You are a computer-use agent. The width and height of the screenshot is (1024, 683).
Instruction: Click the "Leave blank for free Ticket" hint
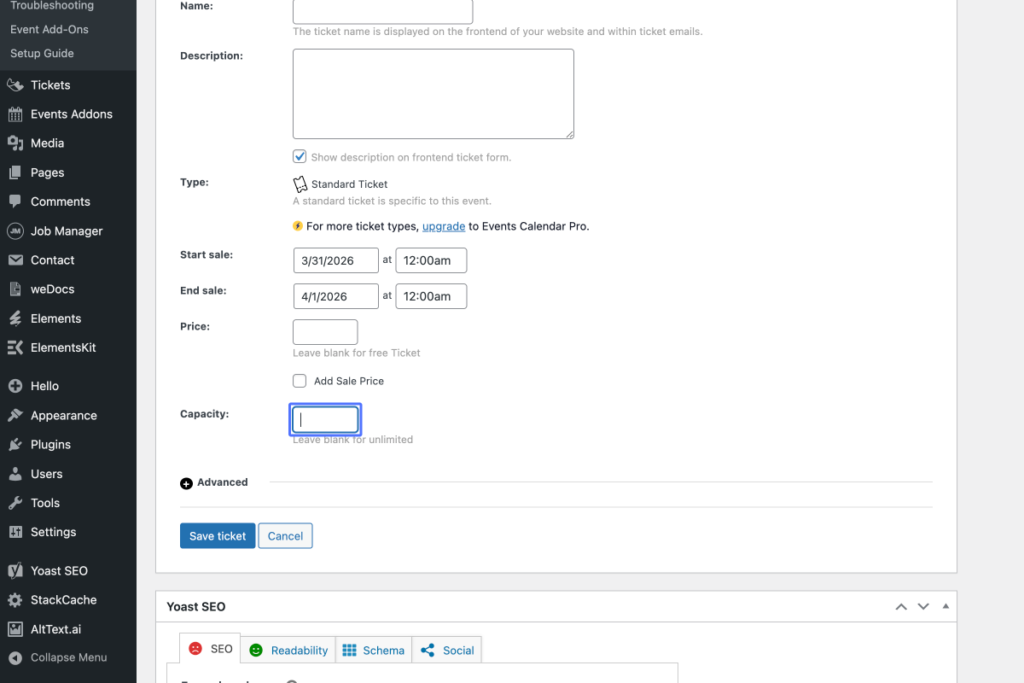pyautogui.click(x=357, y=353)
